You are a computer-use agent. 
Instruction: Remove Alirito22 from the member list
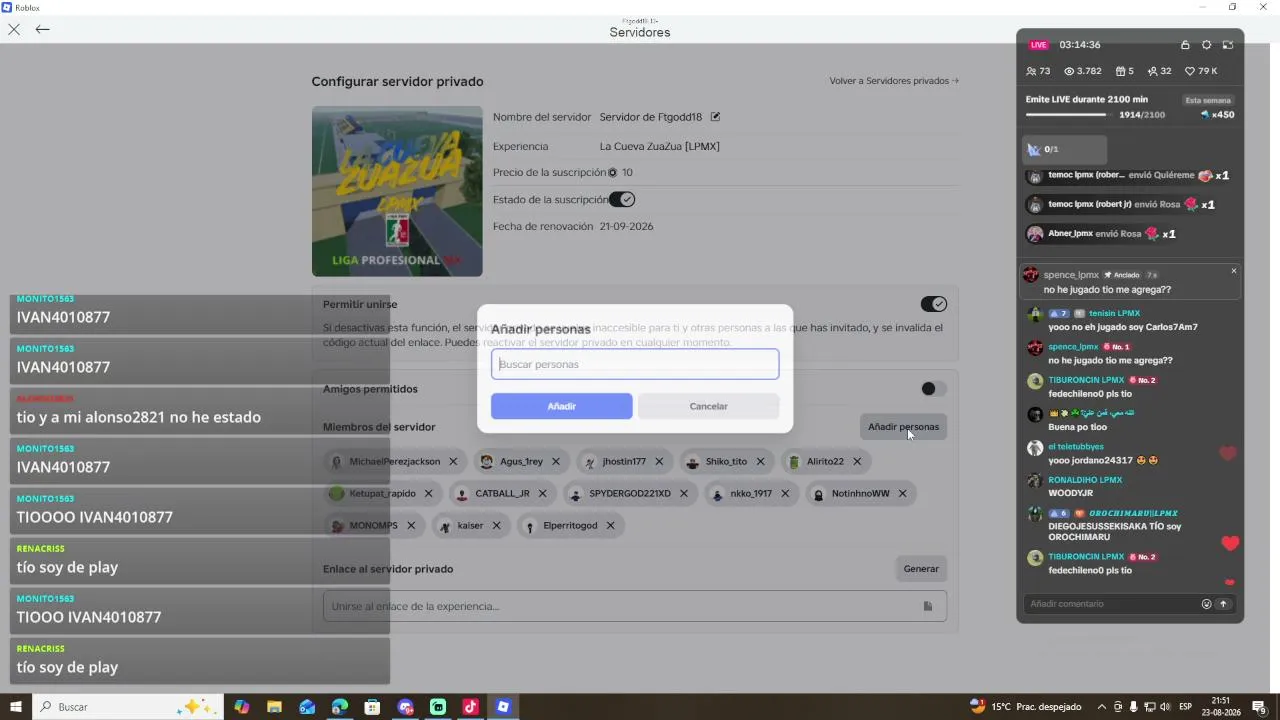click(x=857, y=462)
